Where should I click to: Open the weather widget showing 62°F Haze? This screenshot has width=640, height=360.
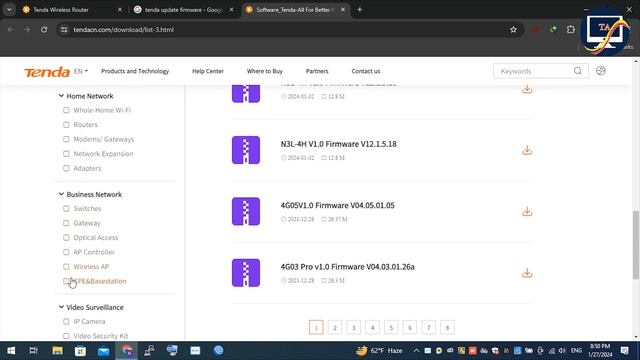click(x=379, y=351)
